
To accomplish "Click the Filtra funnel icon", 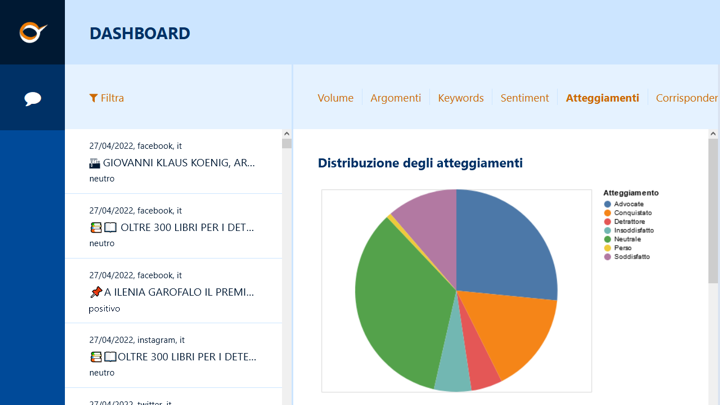I will tap(93, 98).
